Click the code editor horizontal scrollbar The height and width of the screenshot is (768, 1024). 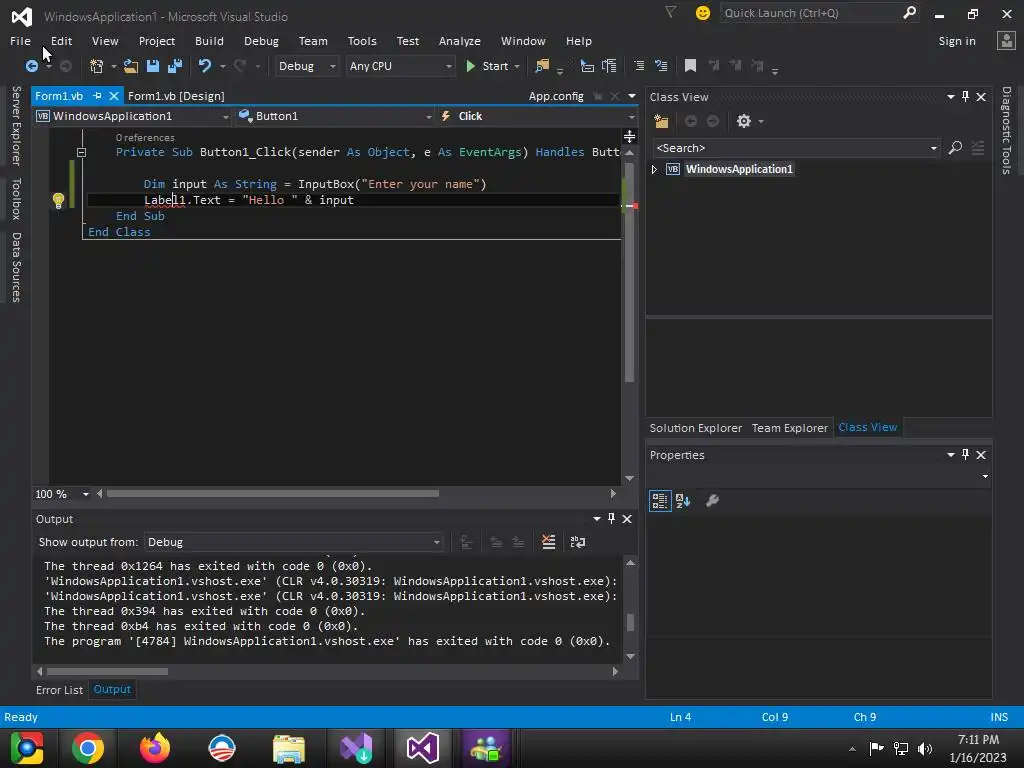tap(272, 494)
